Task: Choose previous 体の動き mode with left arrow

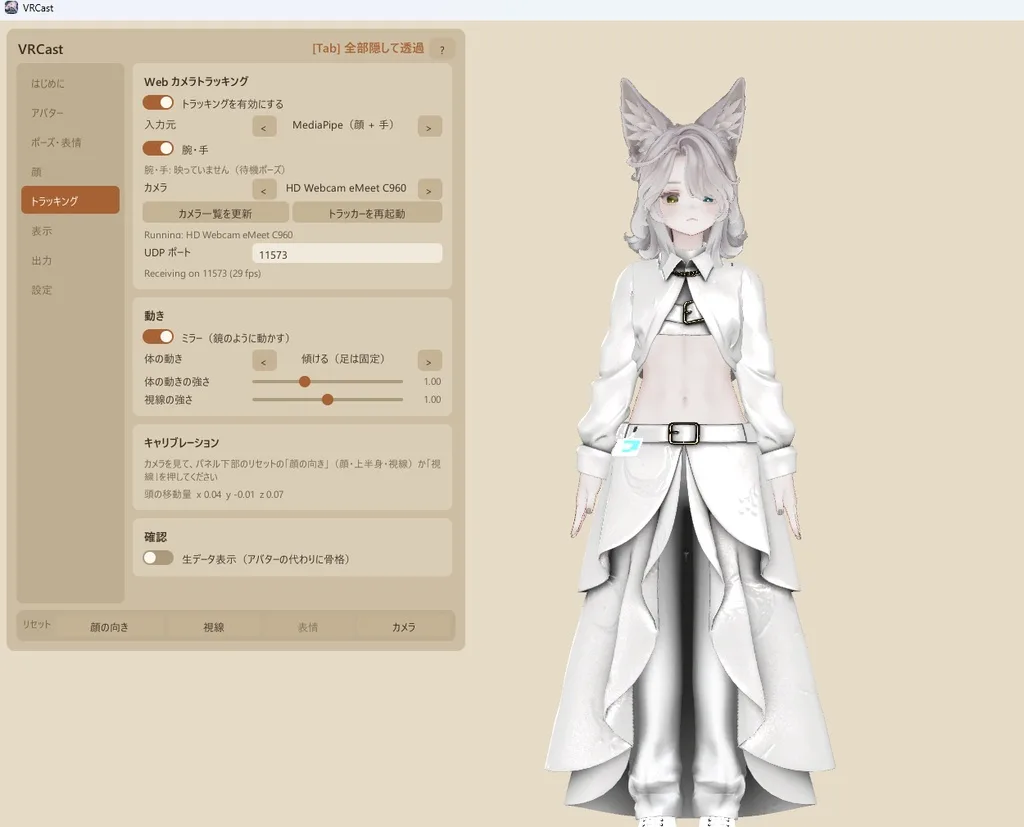Action: click(264, 361)
